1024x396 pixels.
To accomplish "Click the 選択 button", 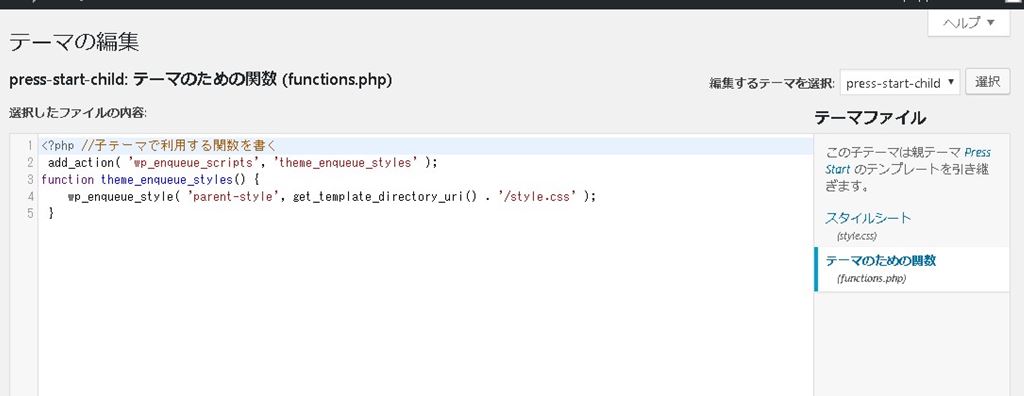I will coord(987,82).
